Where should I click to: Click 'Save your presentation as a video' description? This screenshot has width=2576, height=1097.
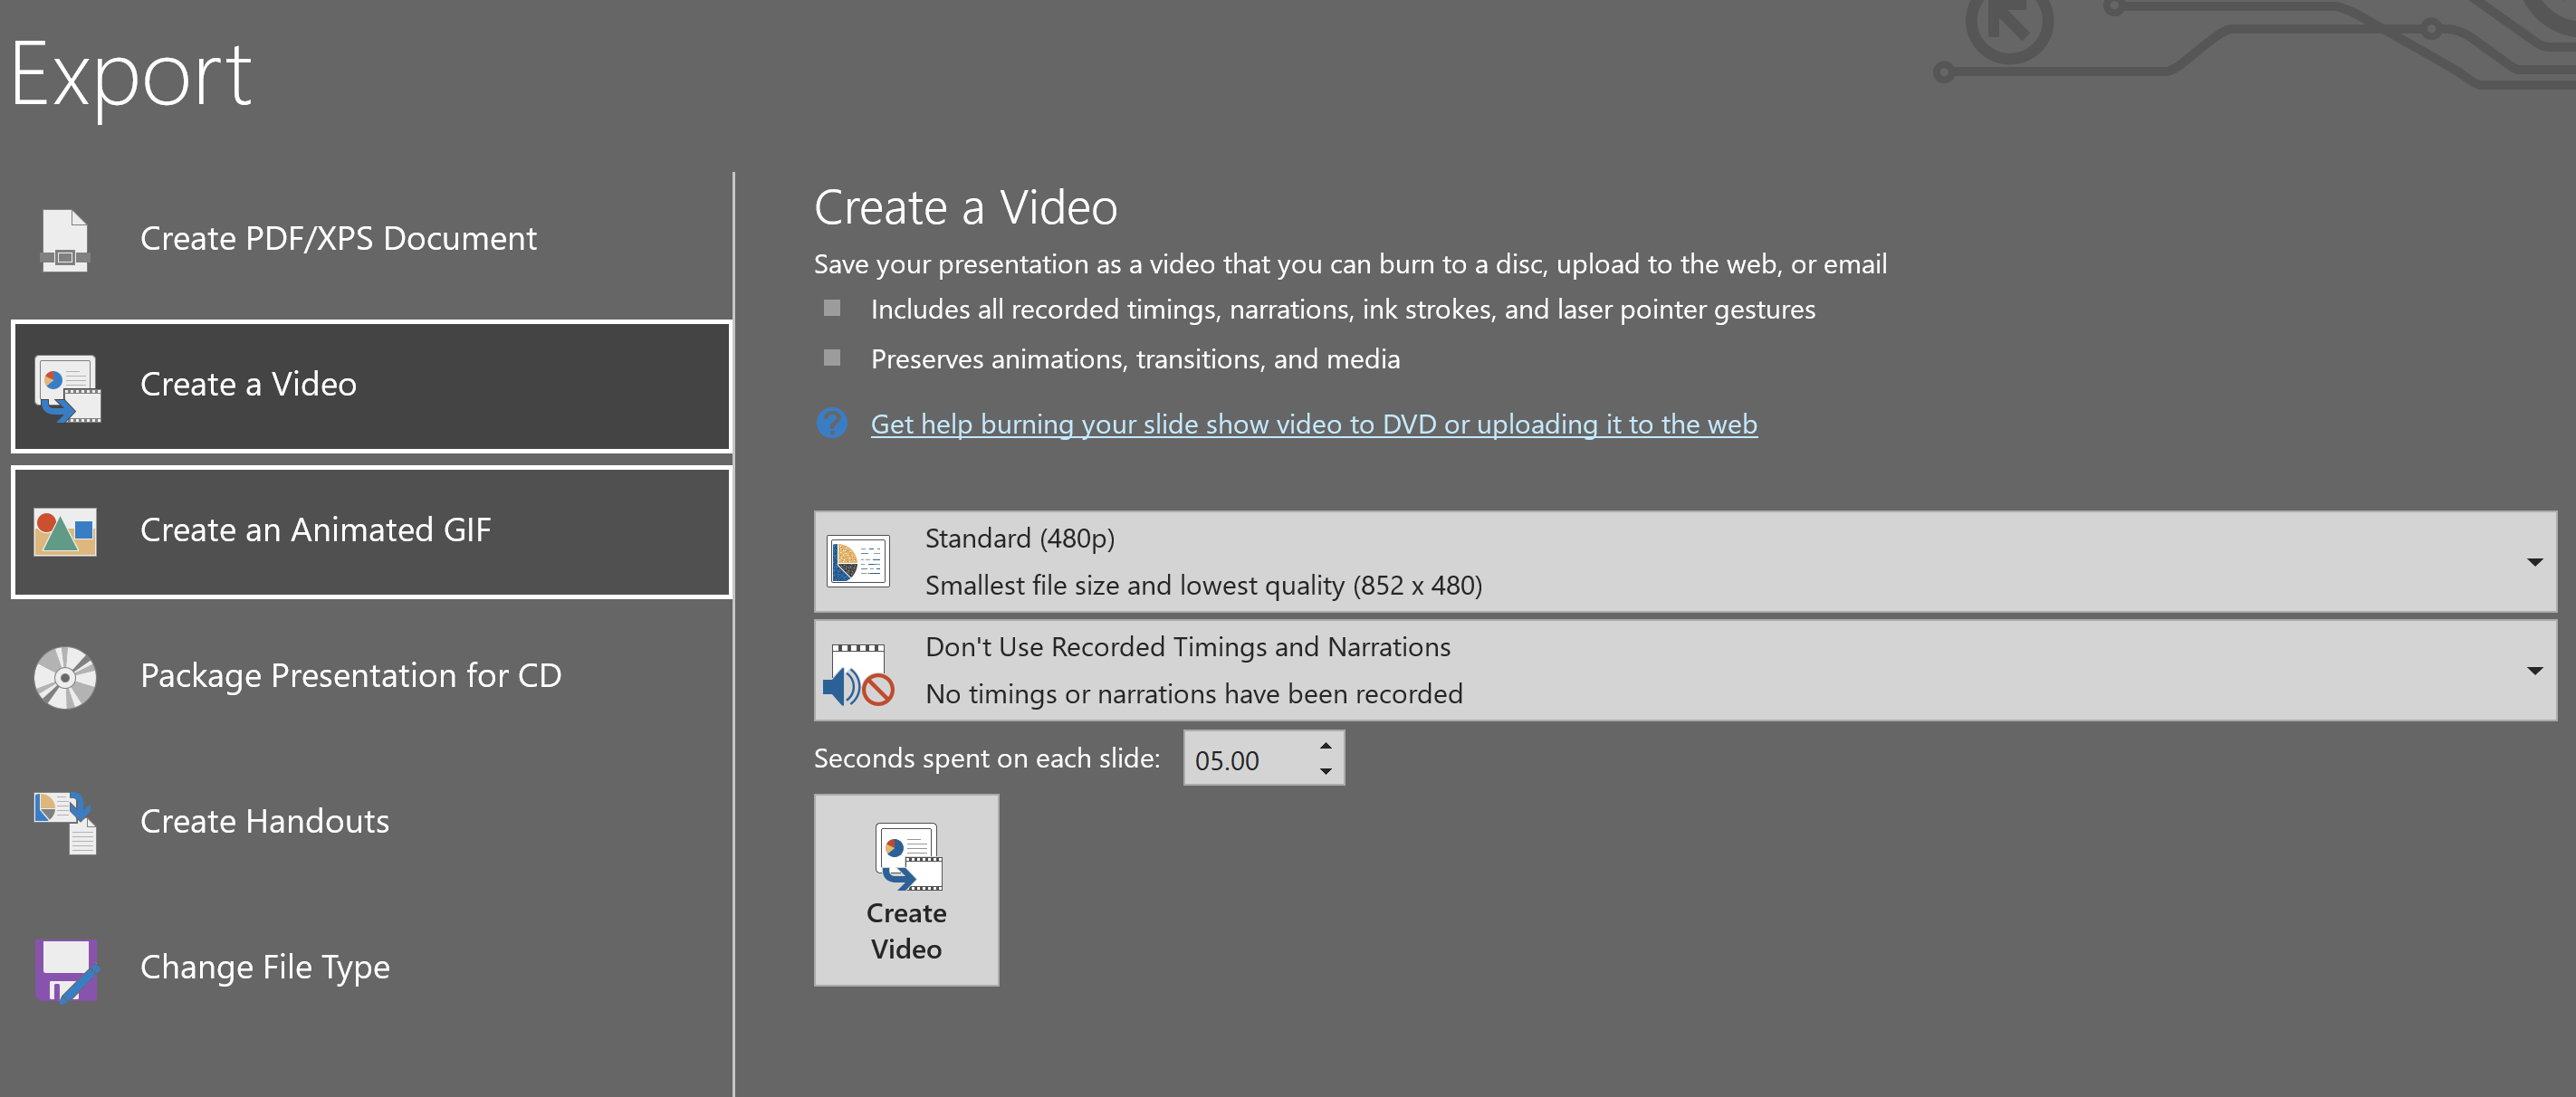[x=1350, y=264]
